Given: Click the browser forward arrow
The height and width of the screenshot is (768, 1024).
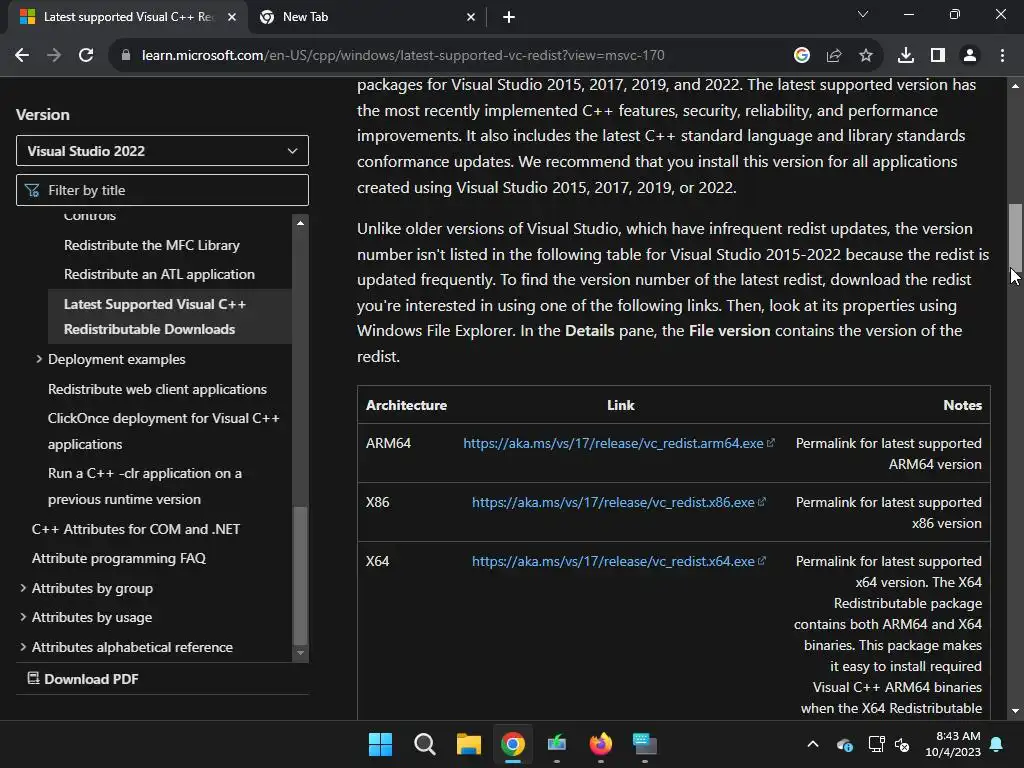Looking at the screenshot, I should click(x=54, y=56).
